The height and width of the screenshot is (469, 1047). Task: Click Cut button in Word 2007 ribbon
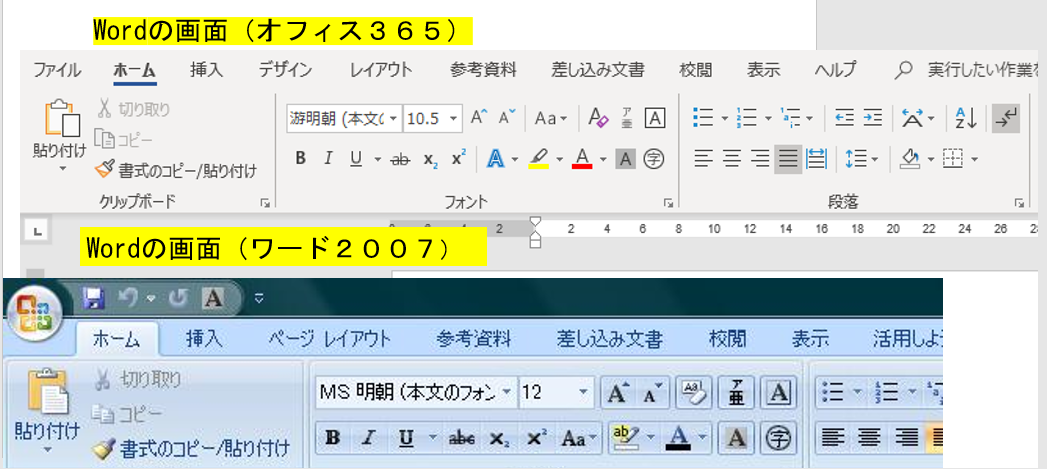click(137, 380)
